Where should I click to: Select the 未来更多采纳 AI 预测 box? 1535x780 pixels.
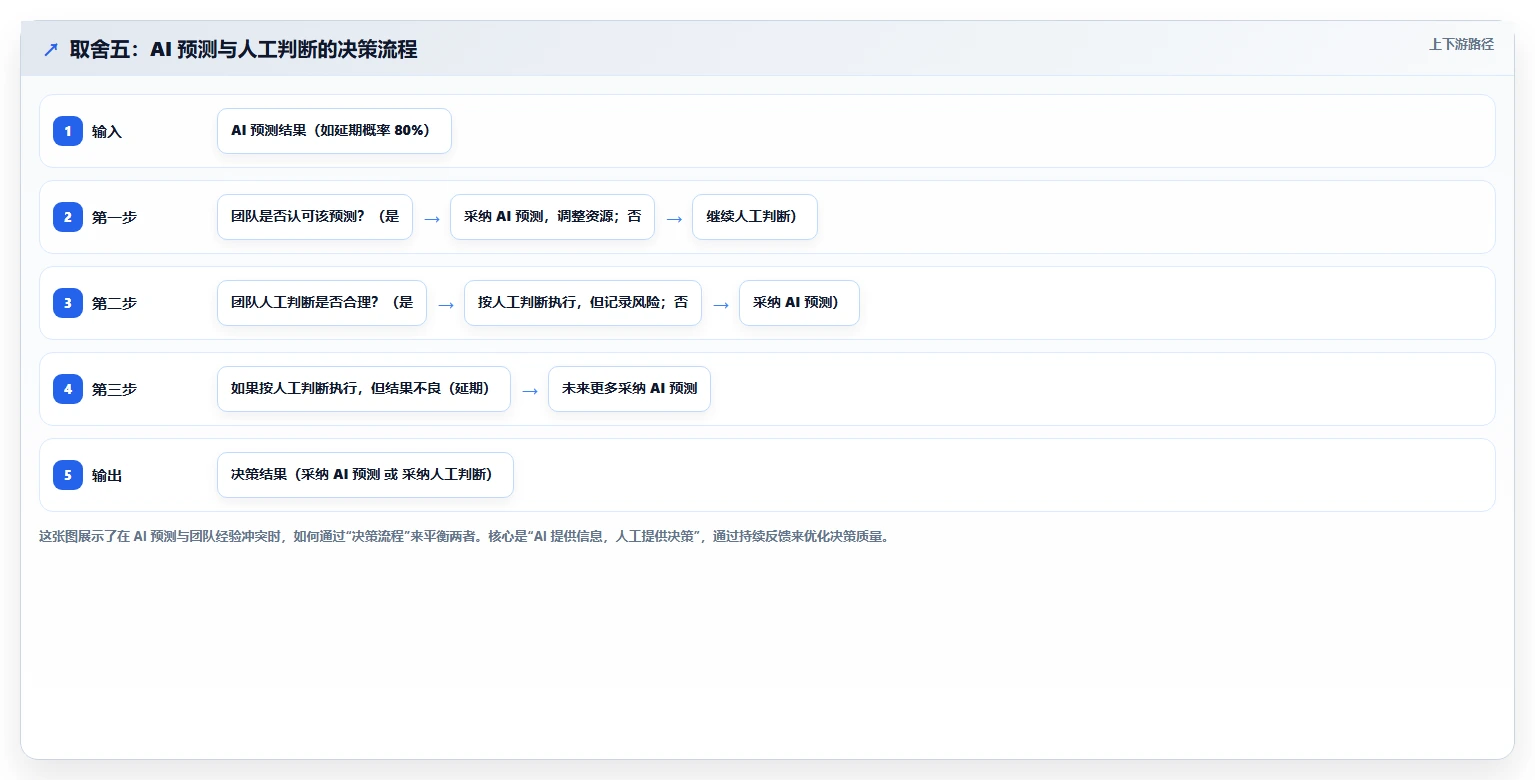[x=629, y=389]
